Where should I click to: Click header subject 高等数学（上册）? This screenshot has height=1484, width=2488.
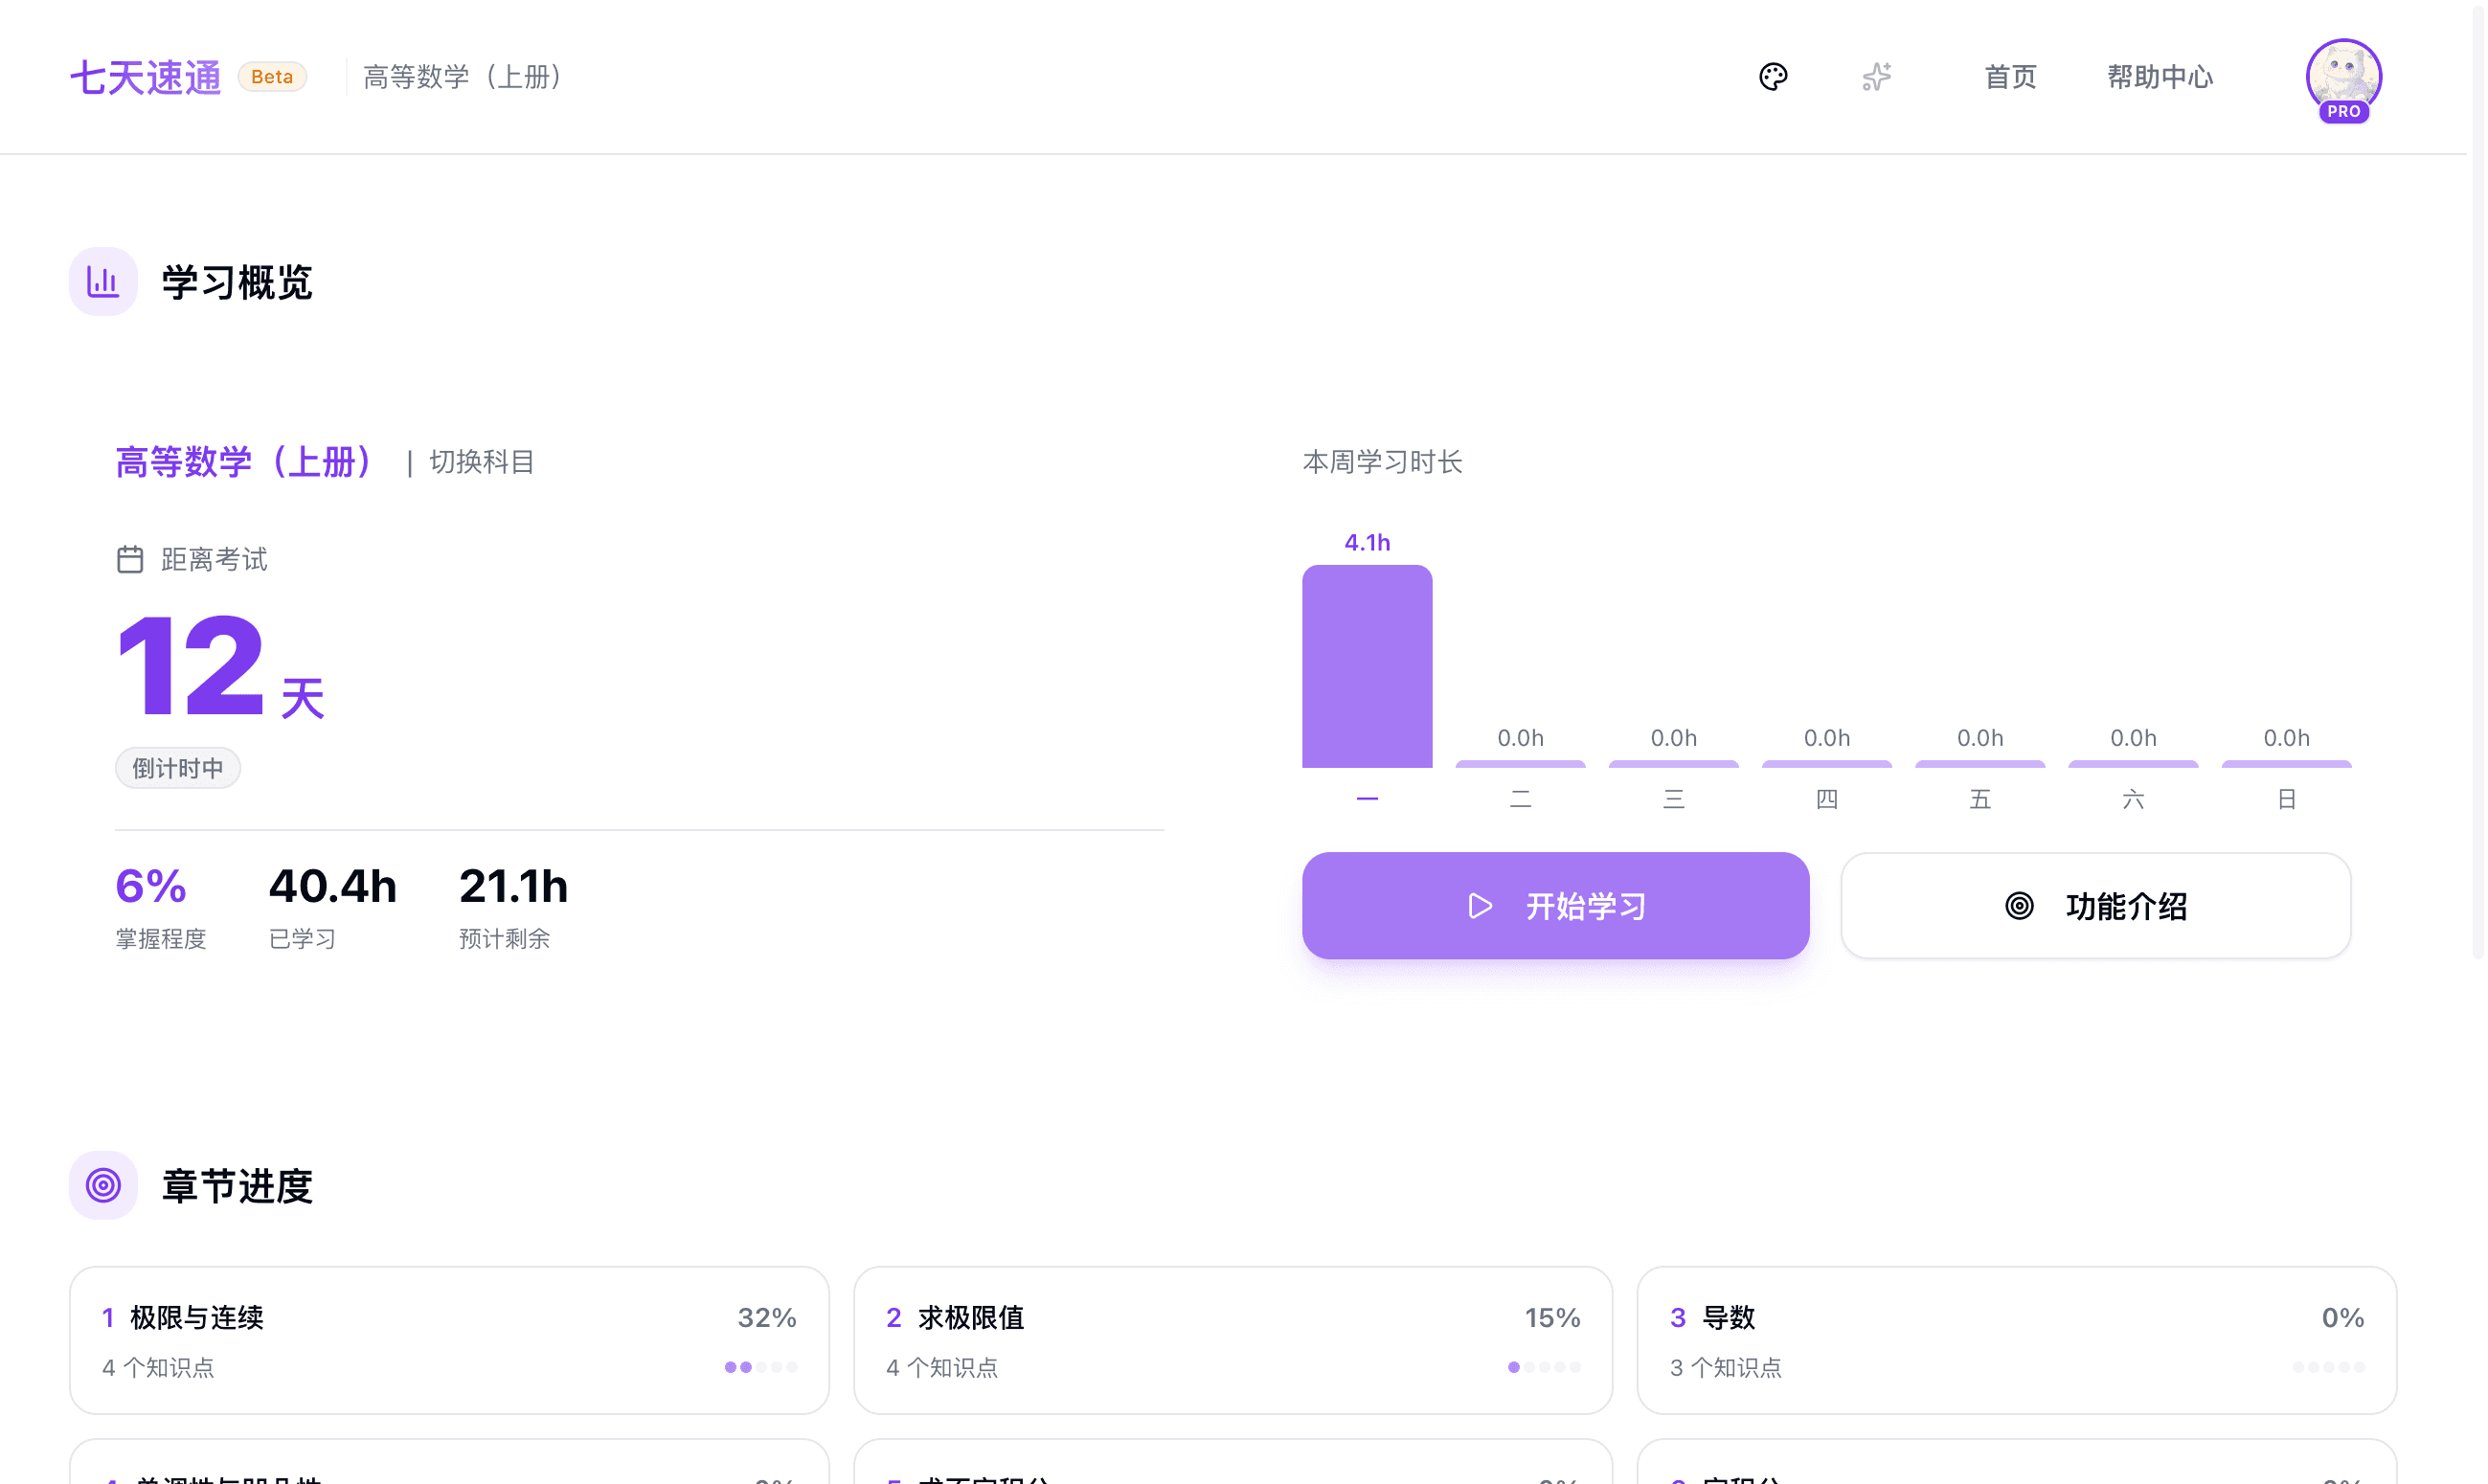(461, 77)
